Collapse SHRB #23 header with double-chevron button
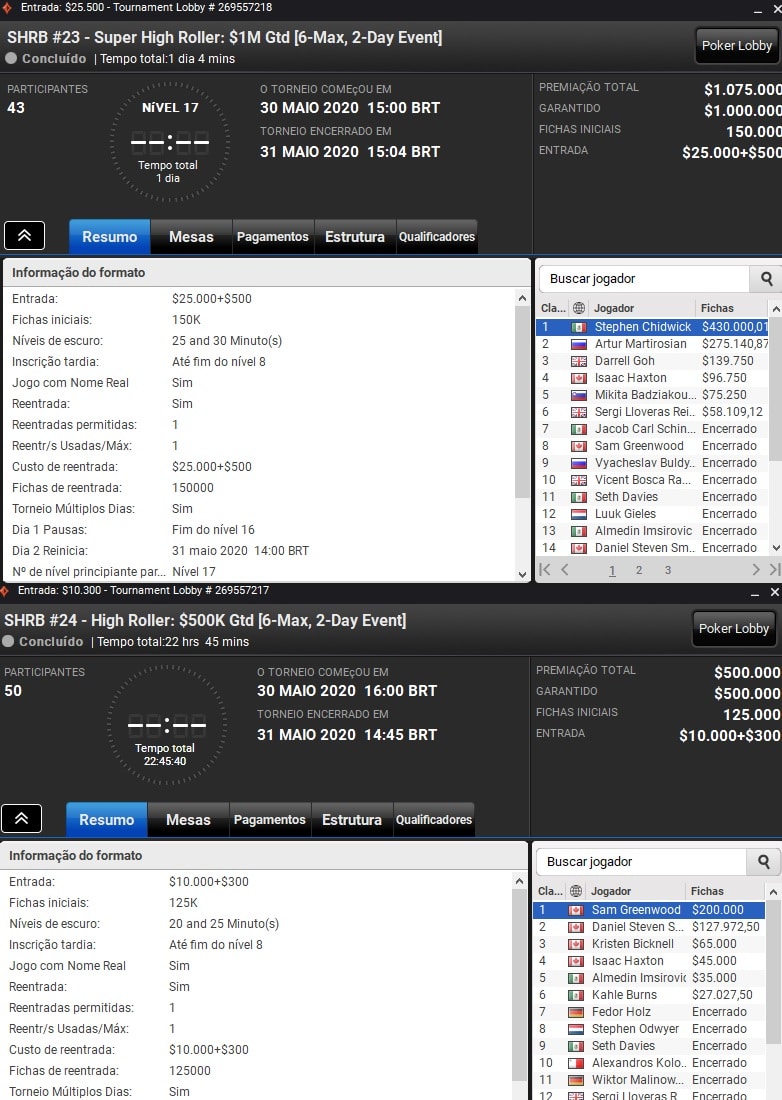This screenshot has width=782, height=1100. (x=25, y=236)
